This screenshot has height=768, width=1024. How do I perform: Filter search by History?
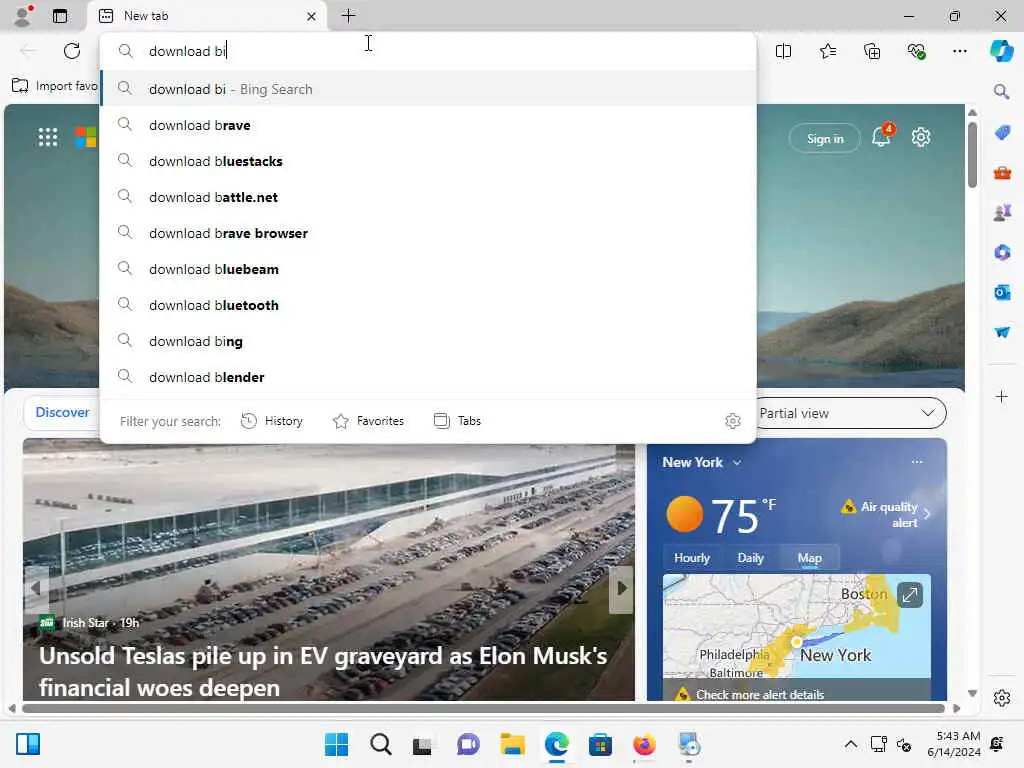coord(272,421)
